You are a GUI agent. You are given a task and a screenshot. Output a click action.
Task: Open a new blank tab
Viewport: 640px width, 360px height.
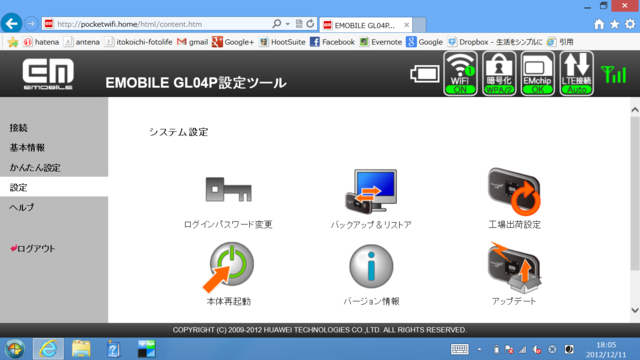[x=420, y=25]
